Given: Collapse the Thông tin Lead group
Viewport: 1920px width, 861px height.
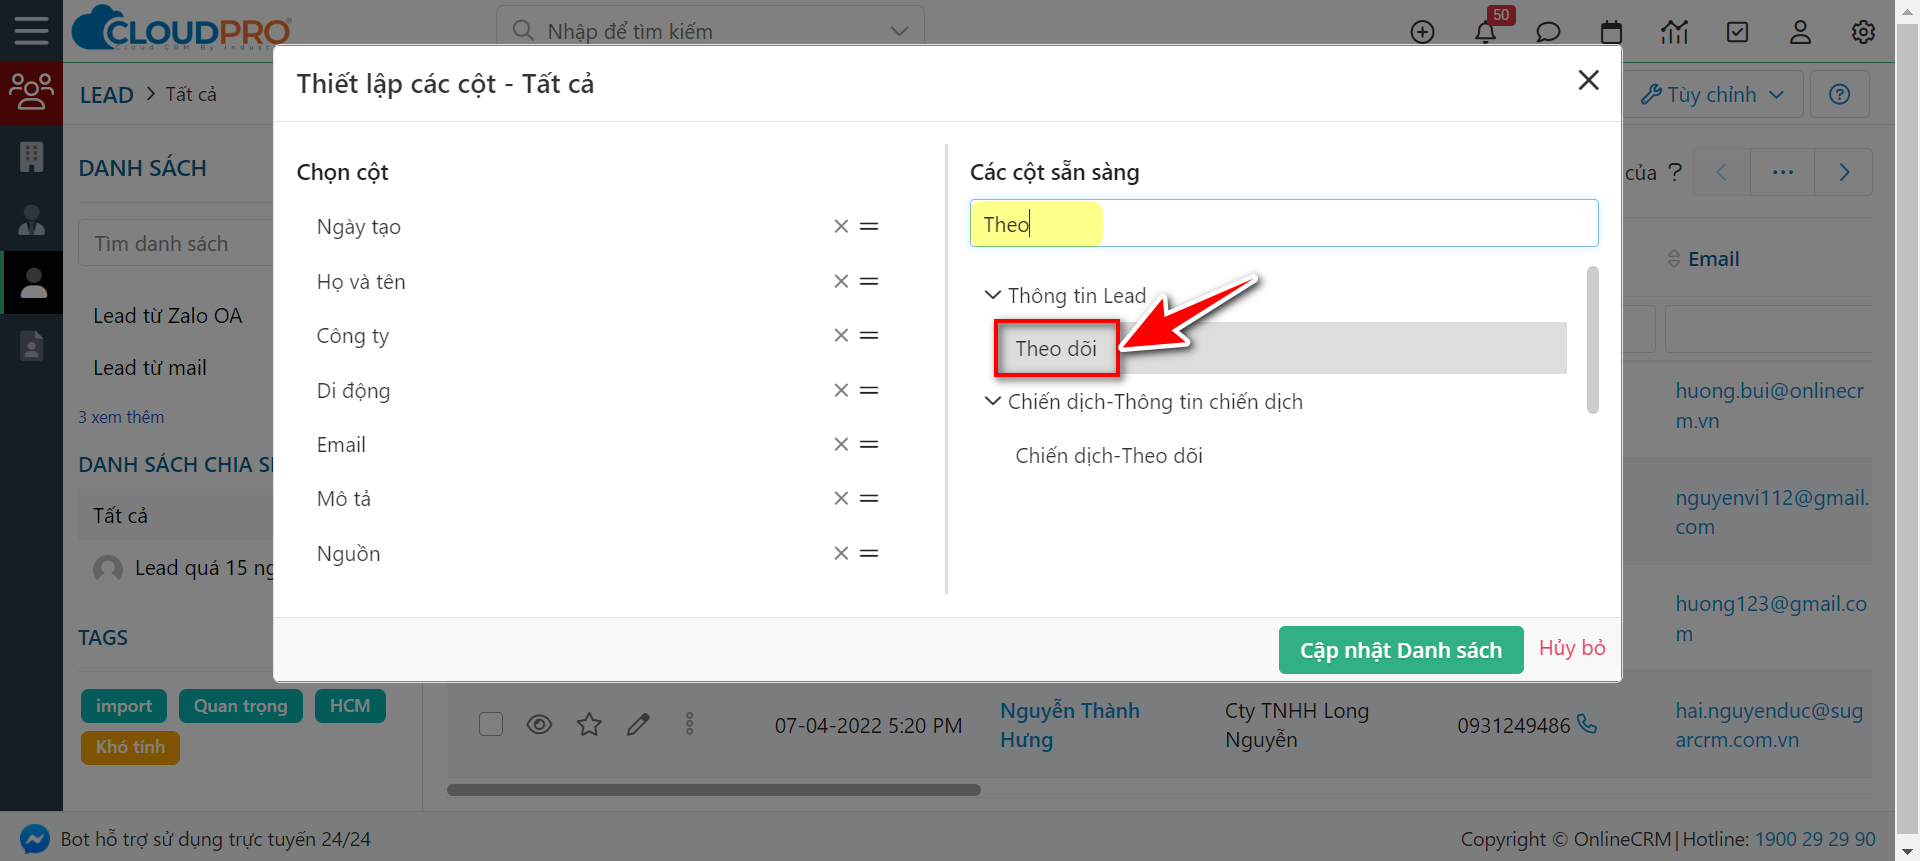Looking at the screenshot, I should tap(992, 295).
